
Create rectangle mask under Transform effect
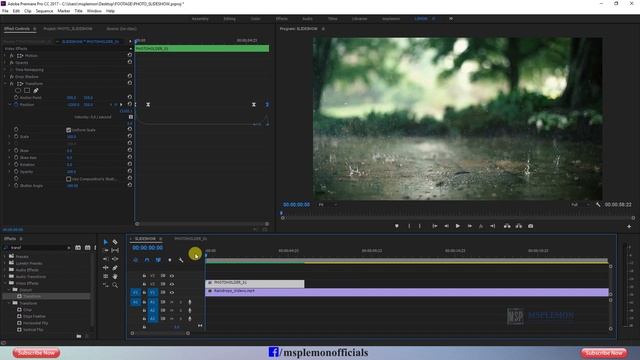point(27,91)
